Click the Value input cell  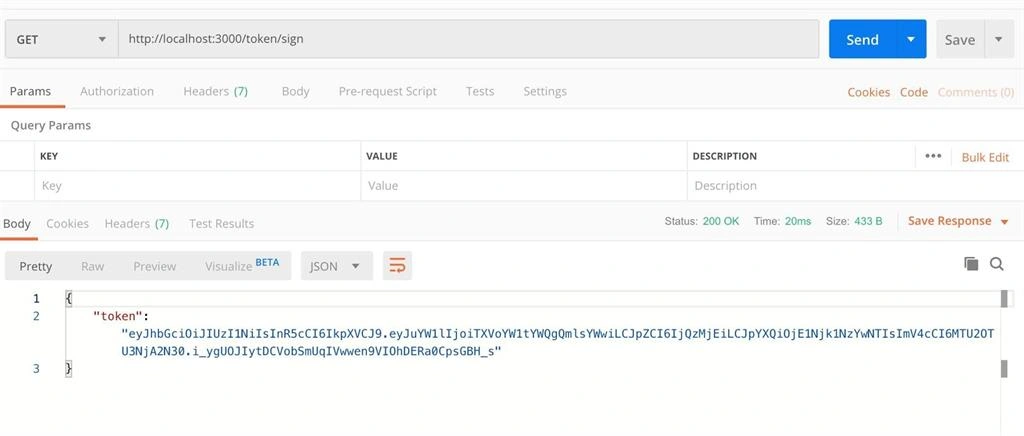(x=523, y=186)
